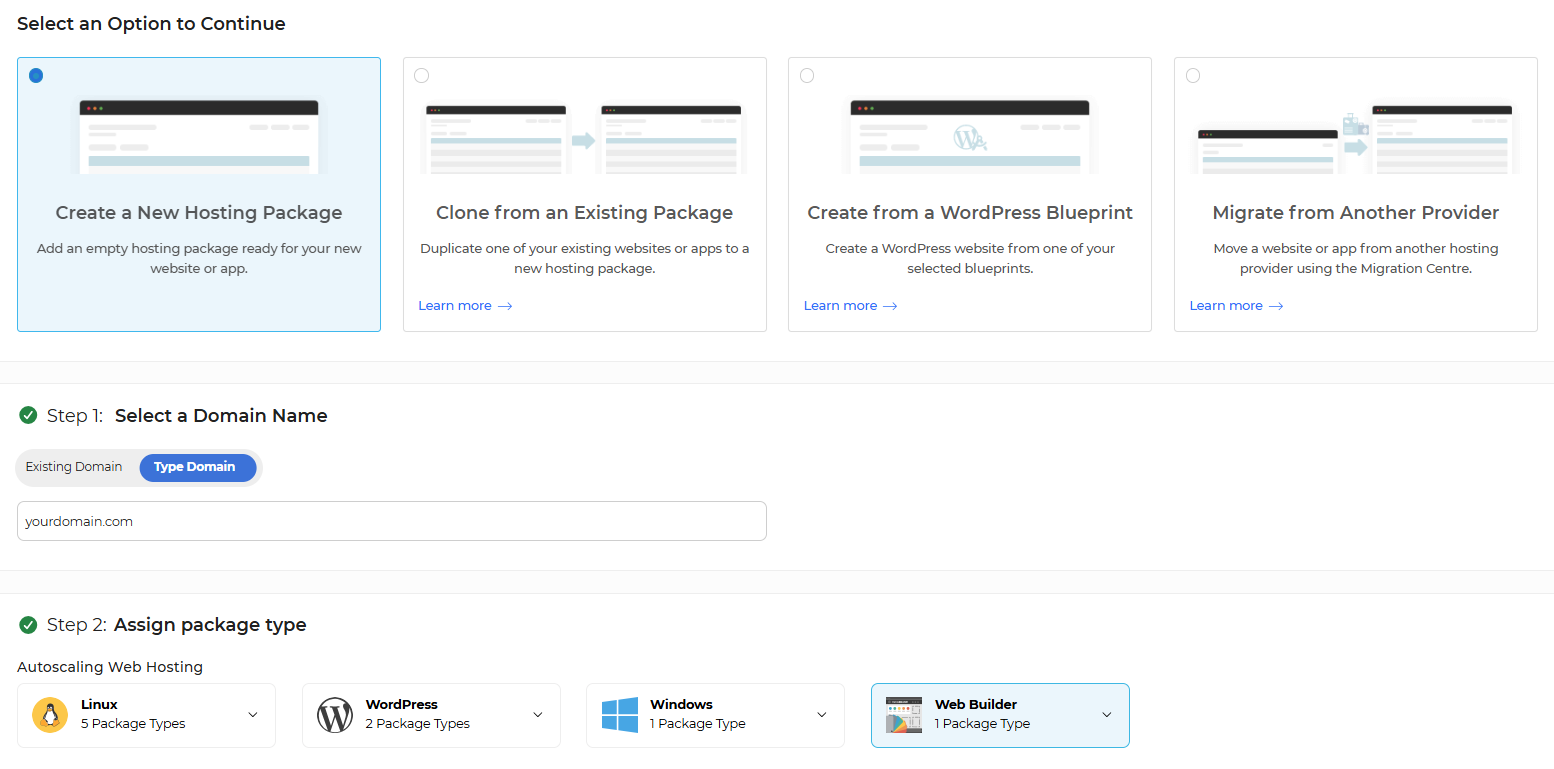Click the clone package illustration
Screen dimensions: 1554x769
click(x=584, y=138)
